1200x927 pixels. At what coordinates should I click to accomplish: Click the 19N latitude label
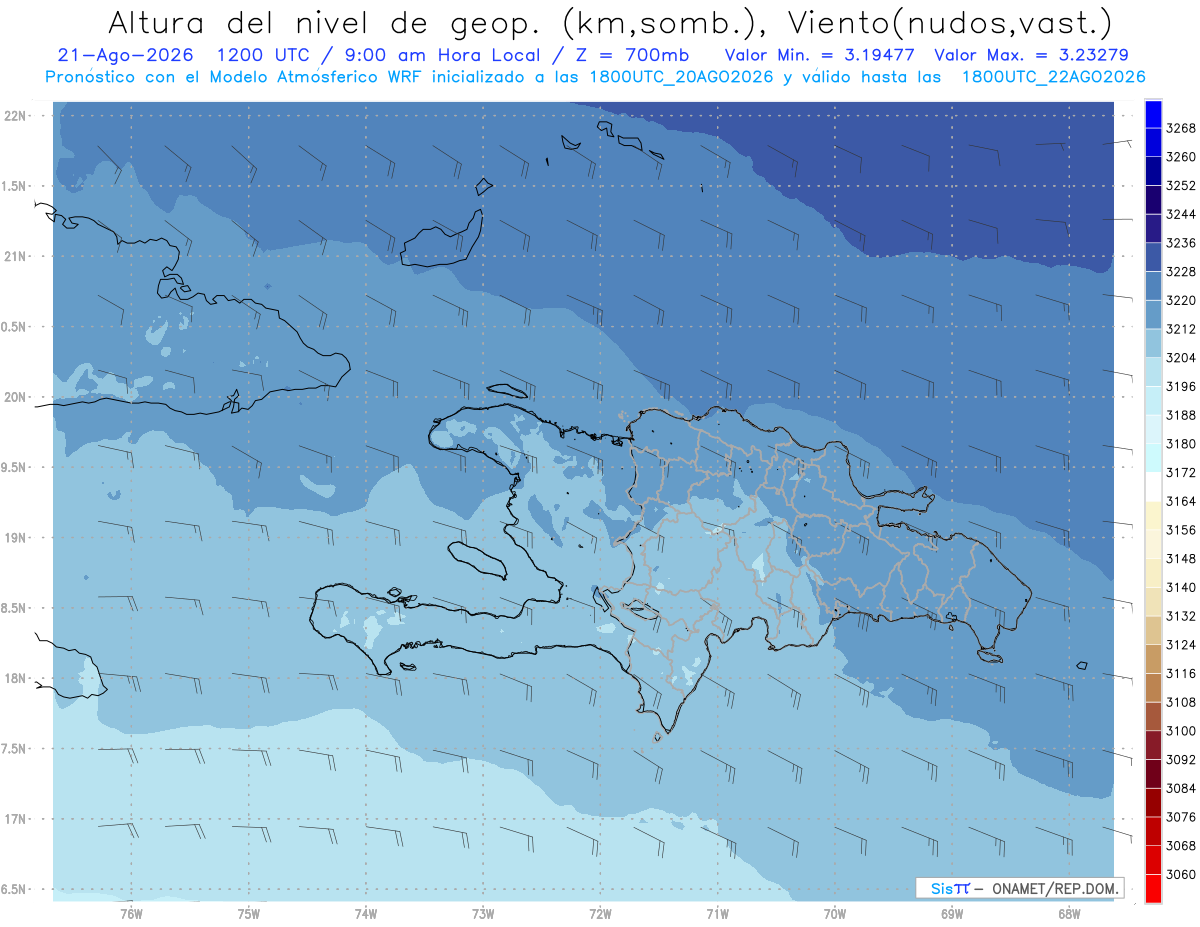pos(15,538)
